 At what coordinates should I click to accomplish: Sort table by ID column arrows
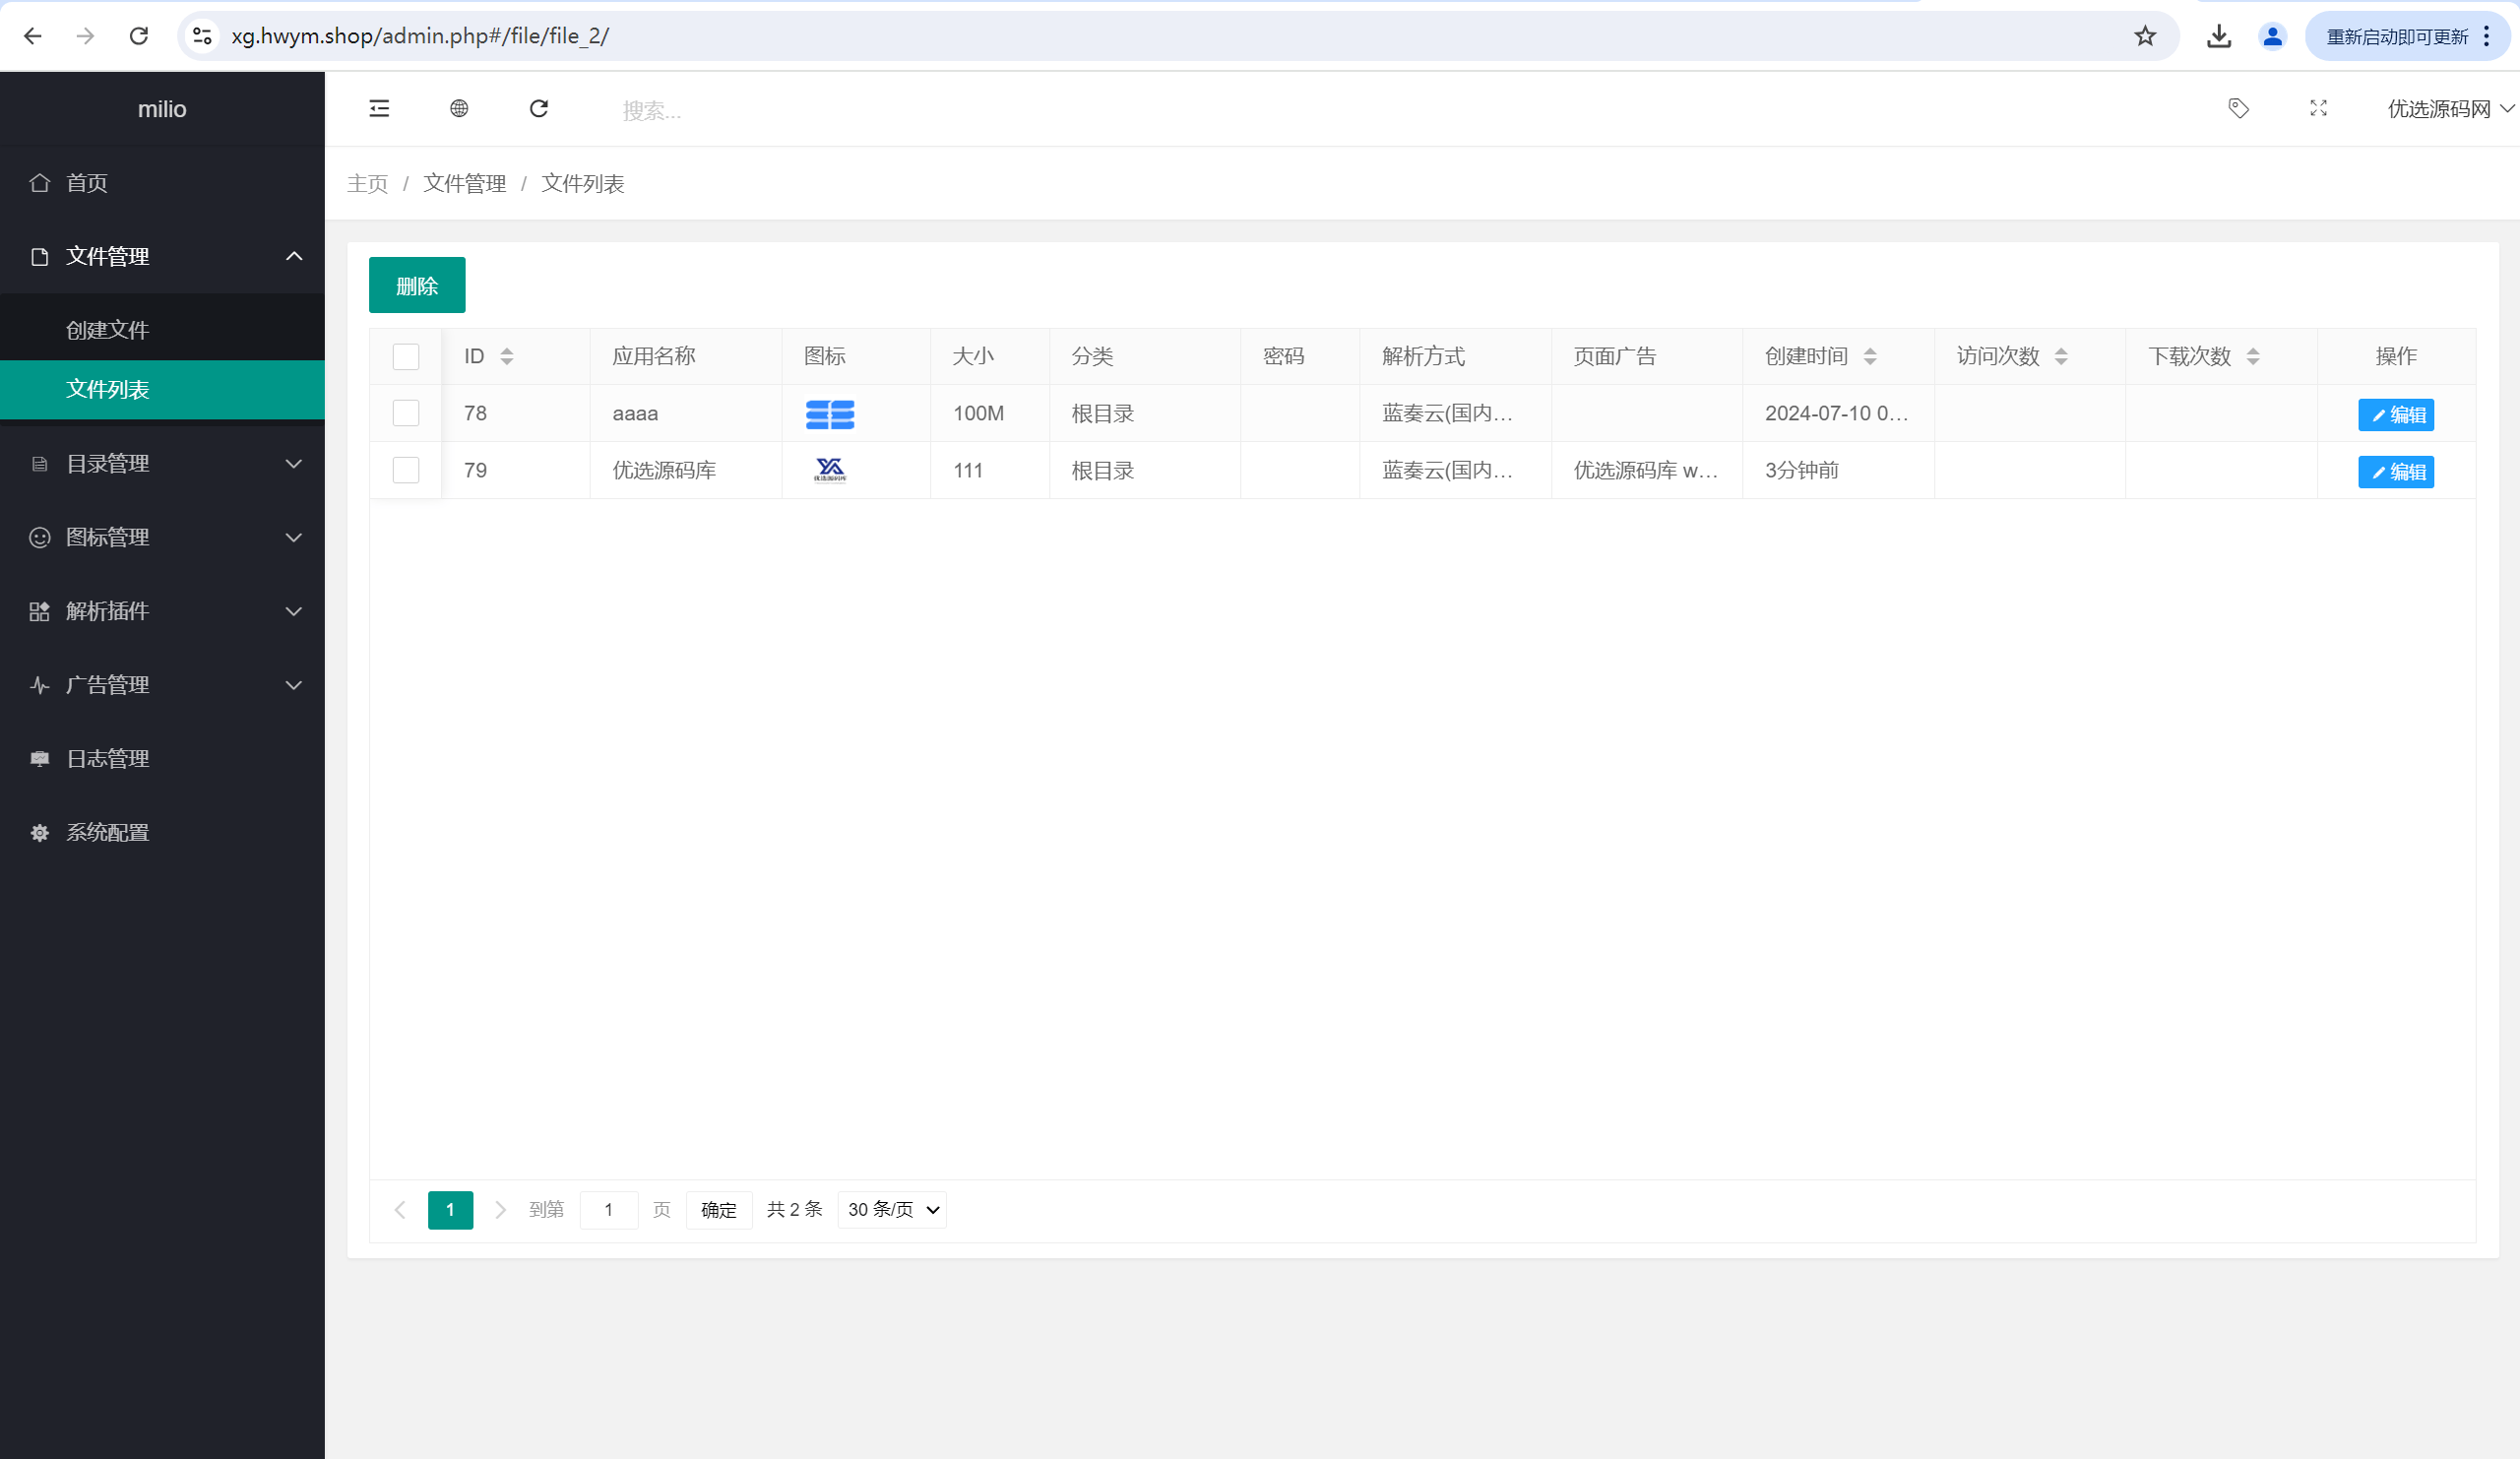point(507,356)
